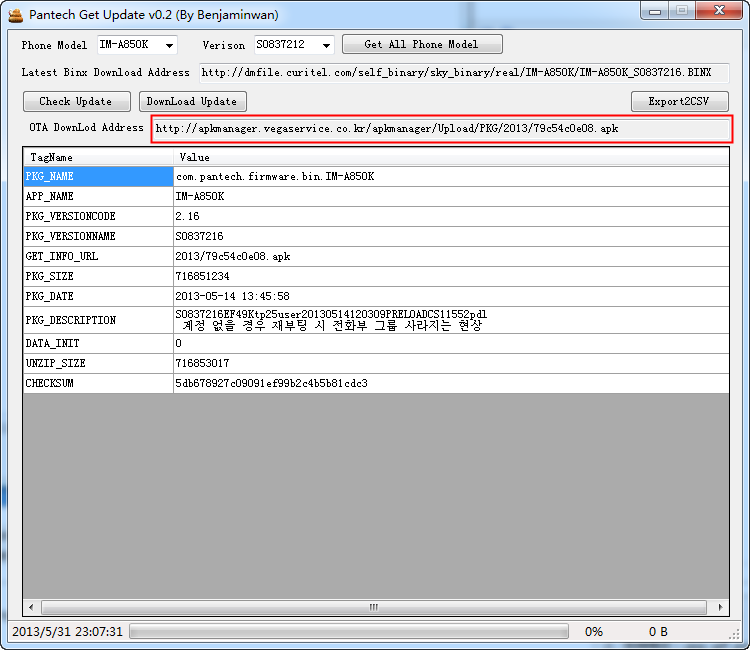Click the Get All Phone Model button
Screen dimensions: 750x650
[422, 44]
